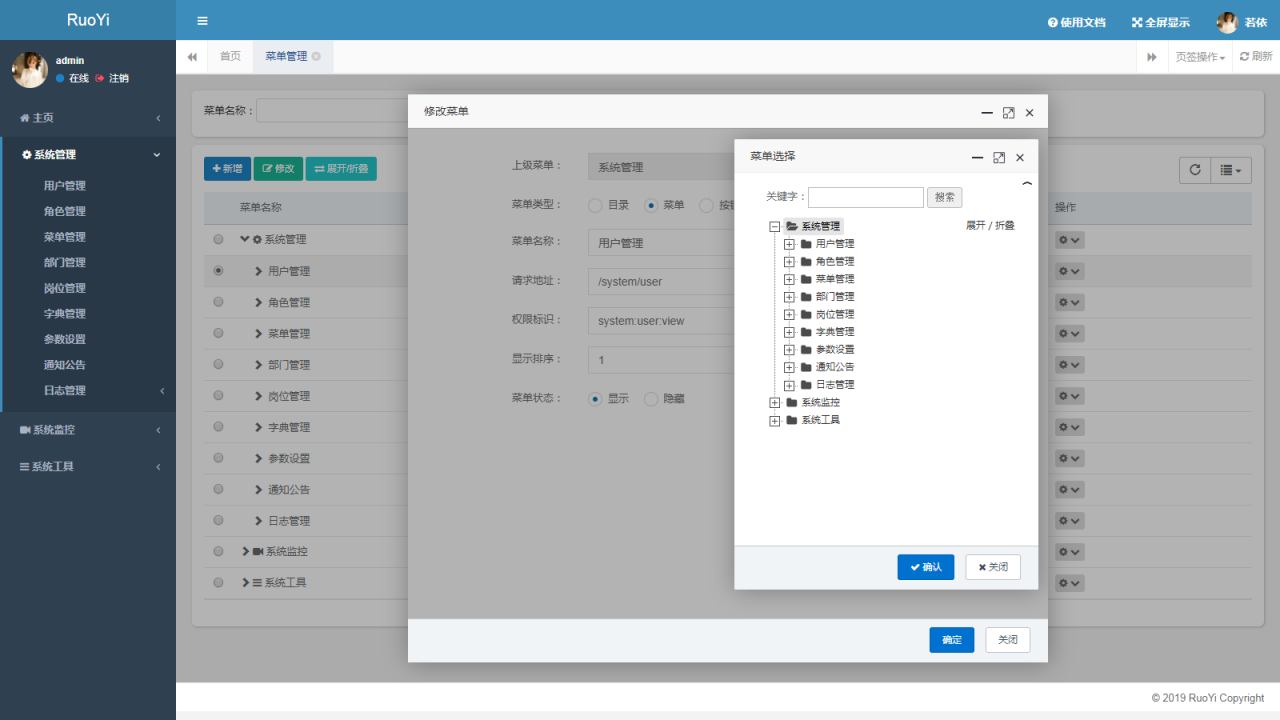
Task: Click the 搜索 button in 菜单选择
Action: (x=944, y=198)
